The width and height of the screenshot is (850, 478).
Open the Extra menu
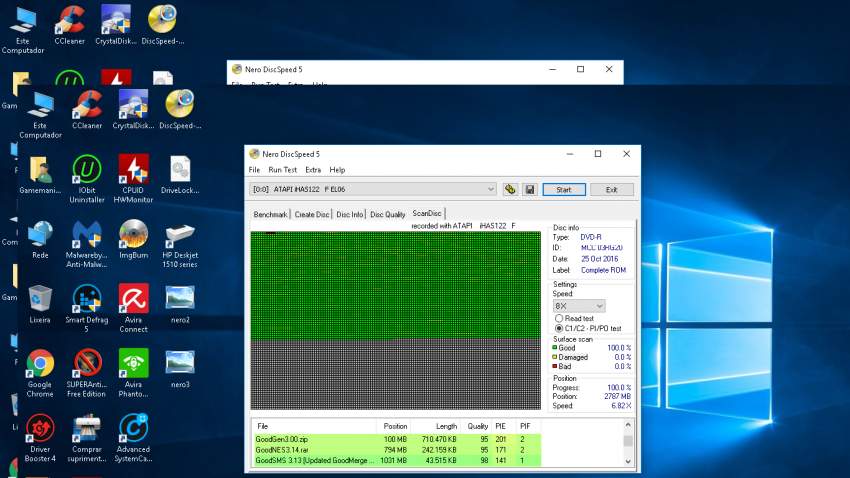click(313, 170)
